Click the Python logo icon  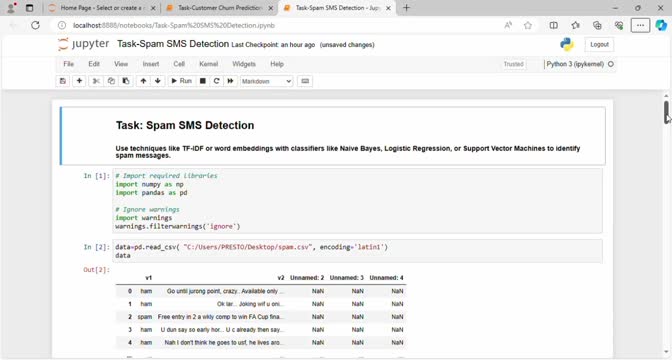pyautogui.click(x=567, y=45)
